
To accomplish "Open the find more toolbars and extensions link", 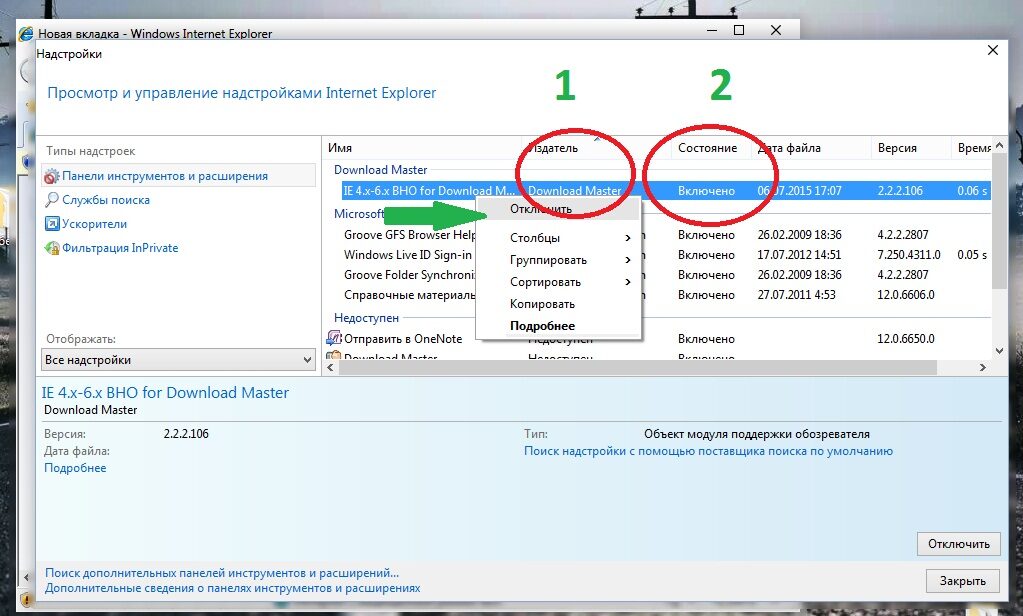I will [x=222, y=574].
